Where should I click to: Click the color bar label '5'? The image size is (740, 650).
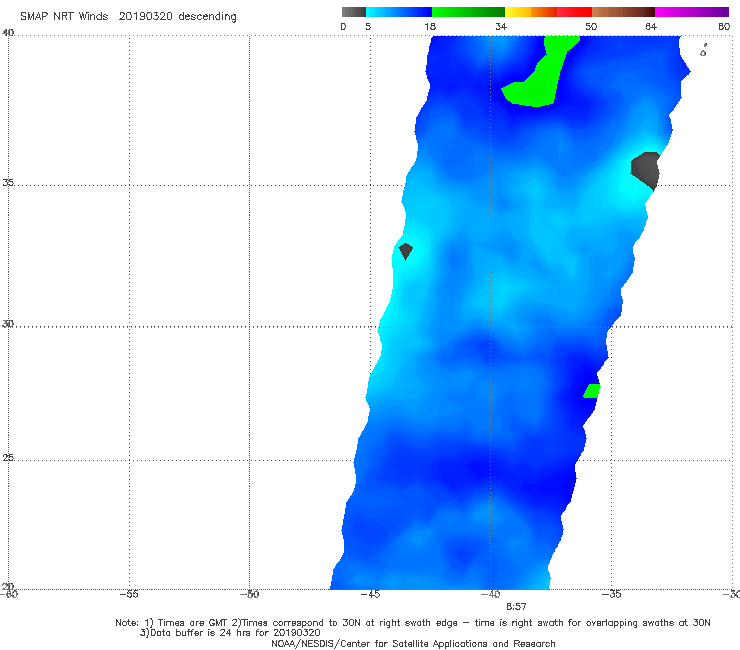(x=368, y=26)
